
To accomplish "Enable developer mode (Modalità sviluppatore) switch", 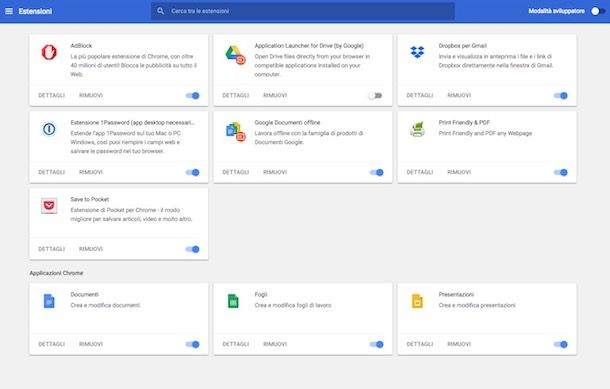I will click(x=597, y=11).
